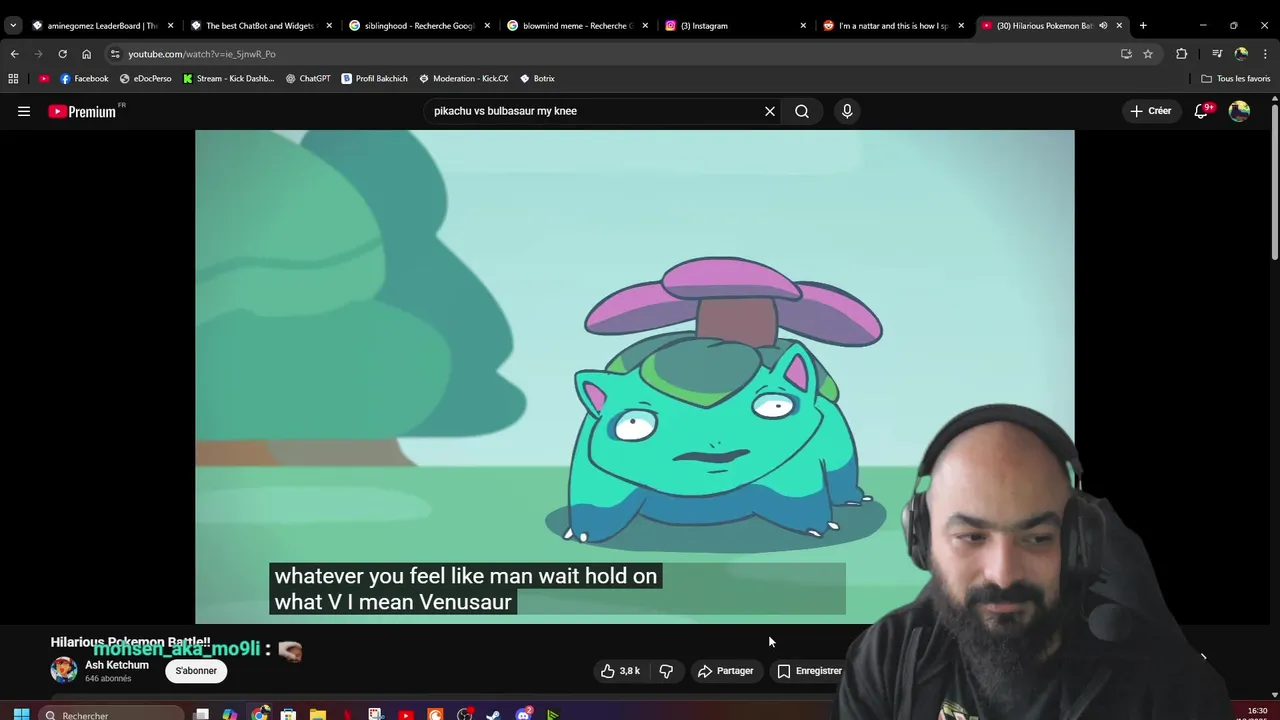Click Partager share button
1280x720 pixels.
pos(726,671)
